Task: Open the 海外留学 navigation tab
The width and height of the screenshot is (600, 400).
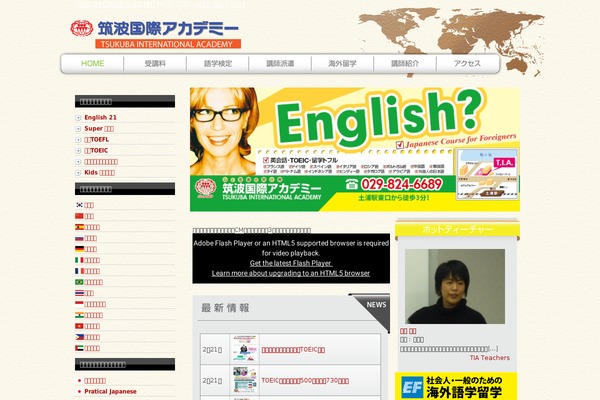Action: coord(342,64)
